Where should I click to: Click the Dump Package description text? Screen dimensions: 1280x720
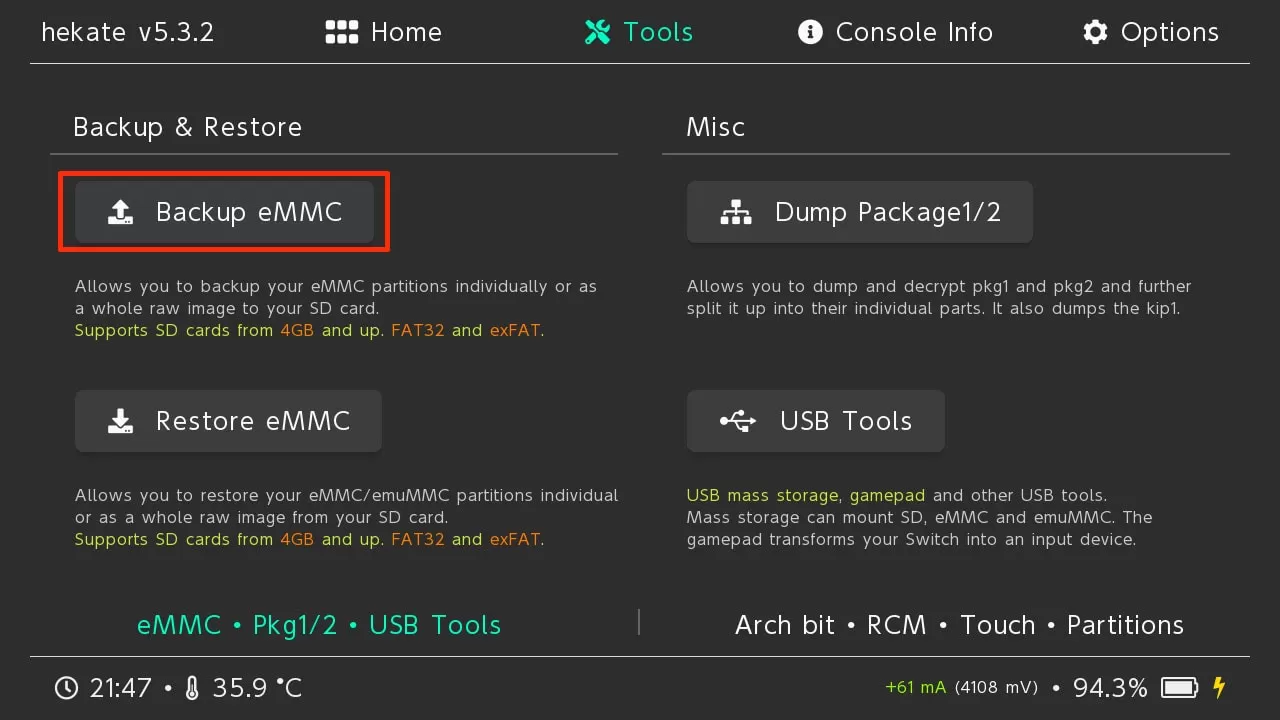tap(939, 297)
